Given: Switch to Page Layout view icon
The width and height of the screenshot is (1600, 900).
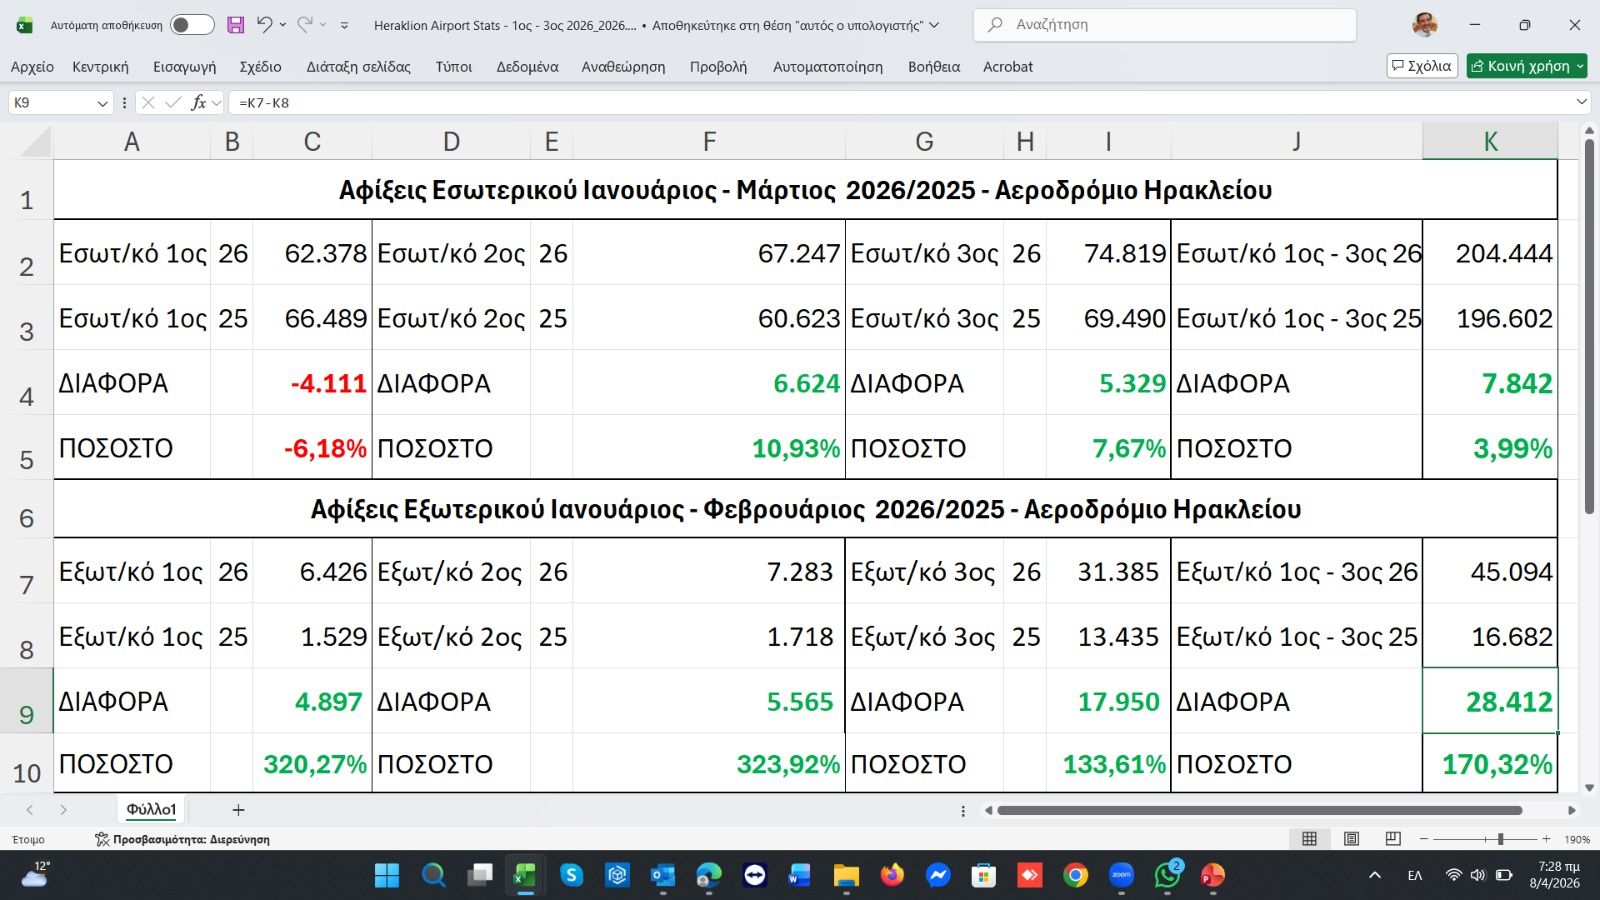Looking at the screenshot, I should [1351, 839].
